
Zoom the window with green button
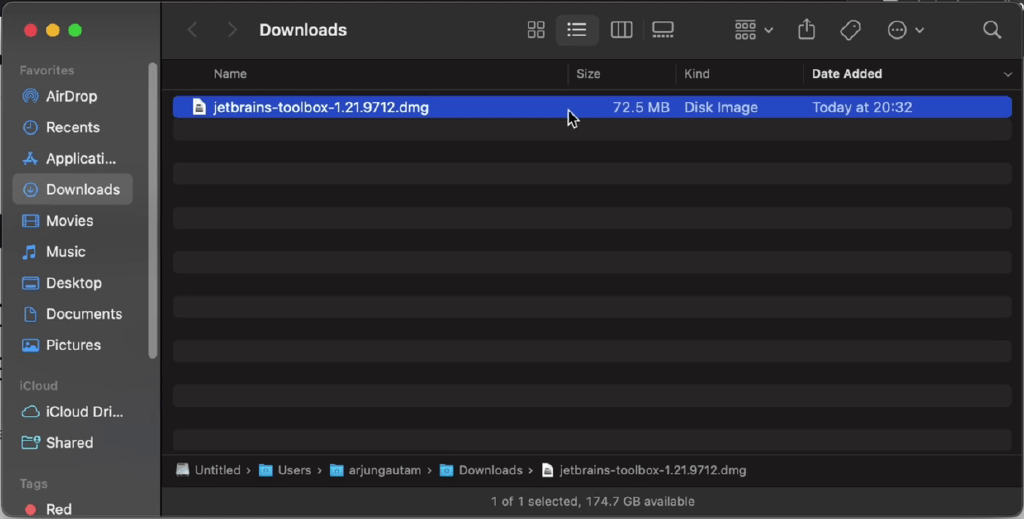click(x=75, y=30)
